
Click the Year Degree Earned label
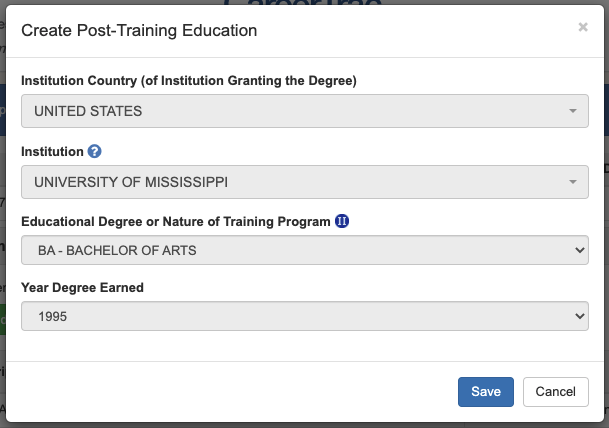pyautogui.click(x=82, y=288)
